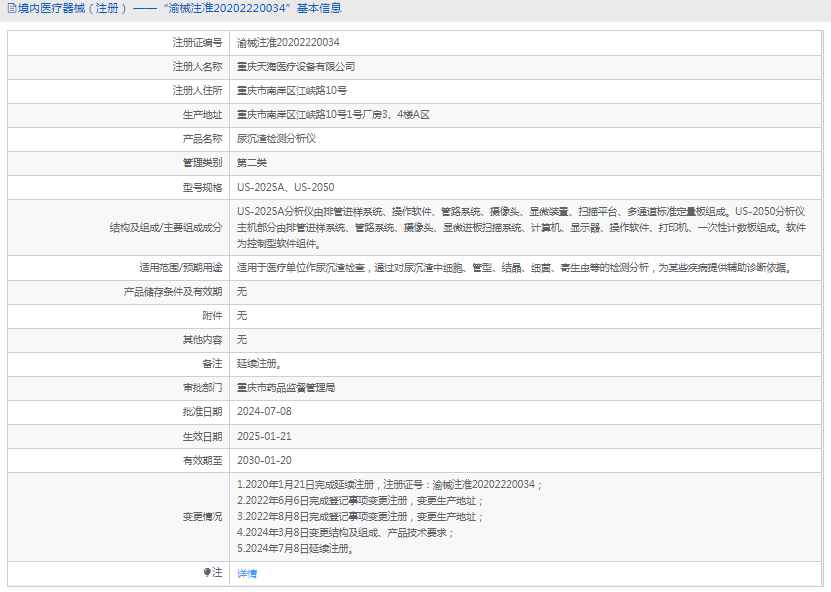
Task: Click the 无 value in 附件 row
Action: tap(242, 316)
